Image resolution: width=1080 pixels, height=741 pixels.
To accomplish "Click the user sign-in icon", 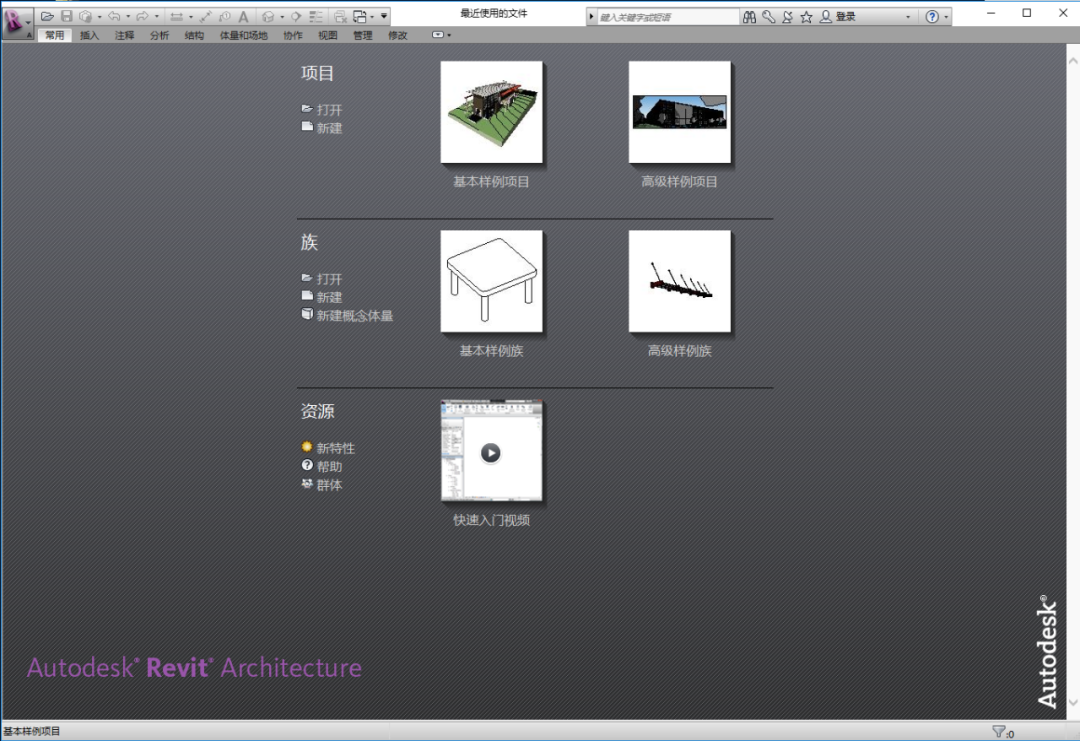I will [x=825, y=17].
